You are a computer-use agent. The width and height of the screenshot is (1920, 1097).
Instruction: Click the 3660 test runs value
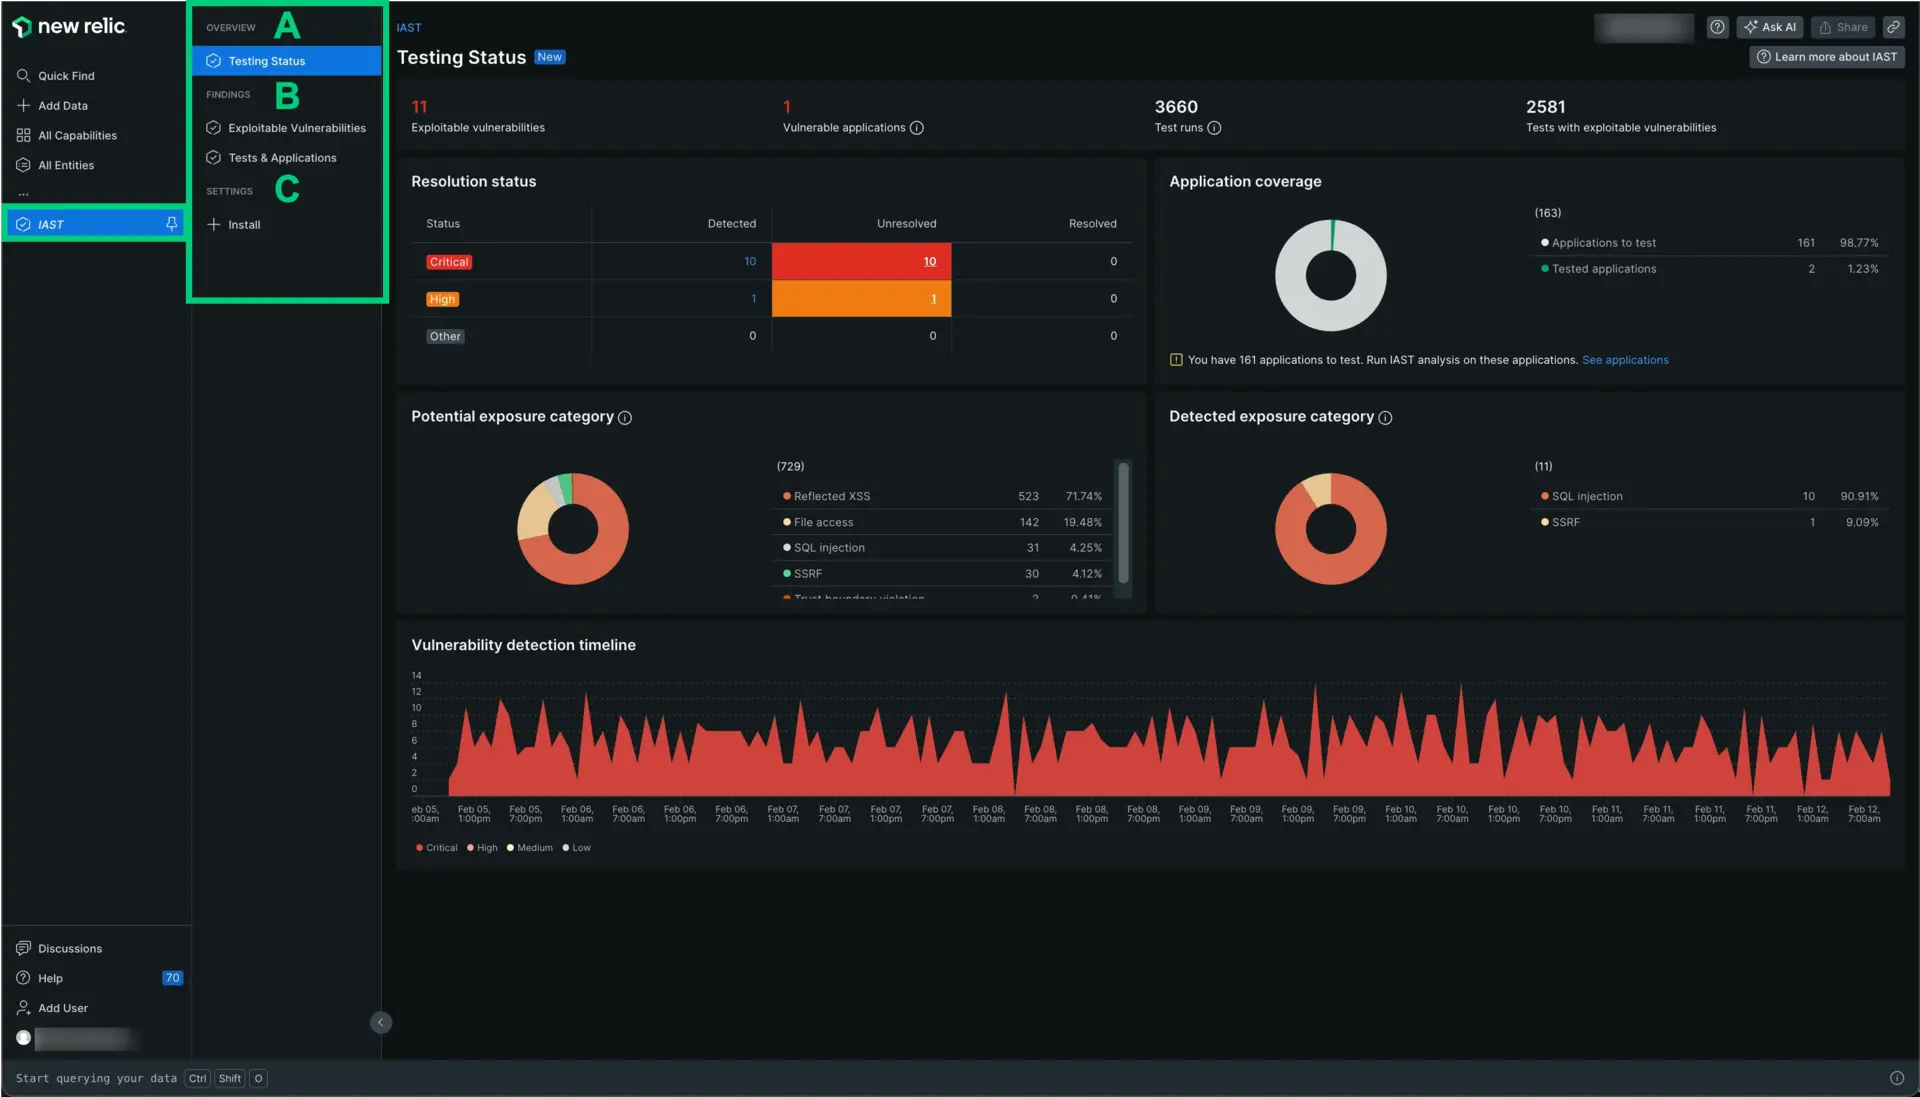click(1176, 107)
